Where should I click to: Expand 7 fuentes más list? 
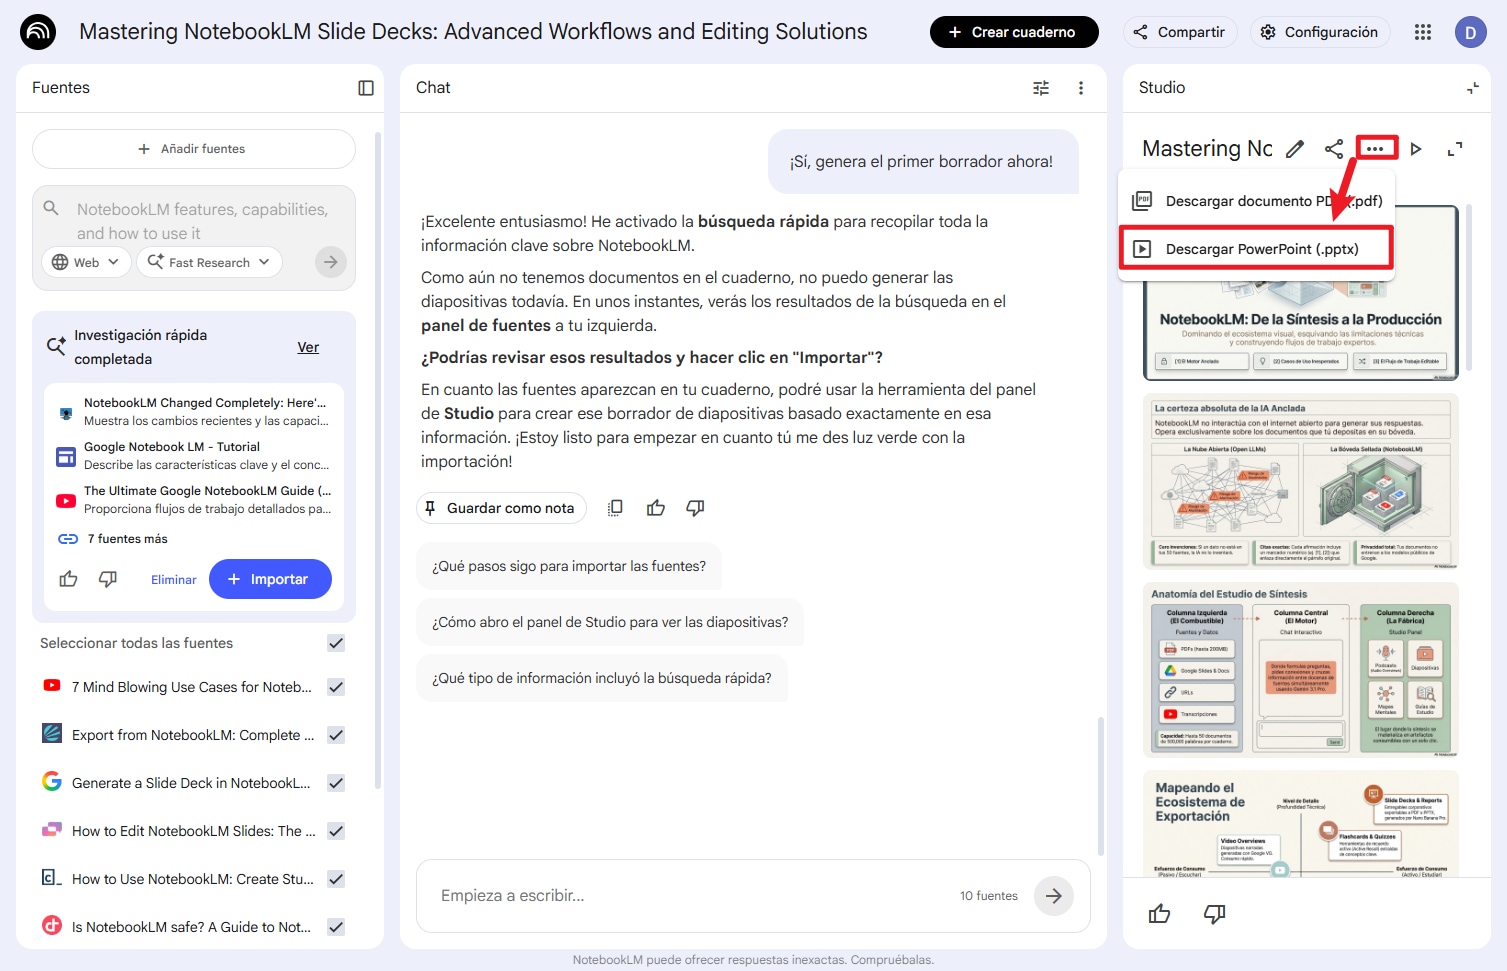pyautogui.click(x=113, y=539)
